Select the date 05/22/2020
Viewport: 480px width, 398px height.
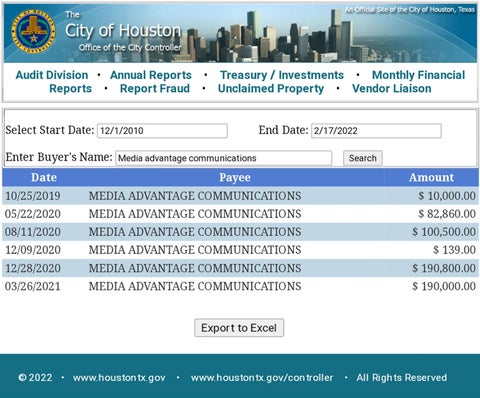click(x=33, y=214)
